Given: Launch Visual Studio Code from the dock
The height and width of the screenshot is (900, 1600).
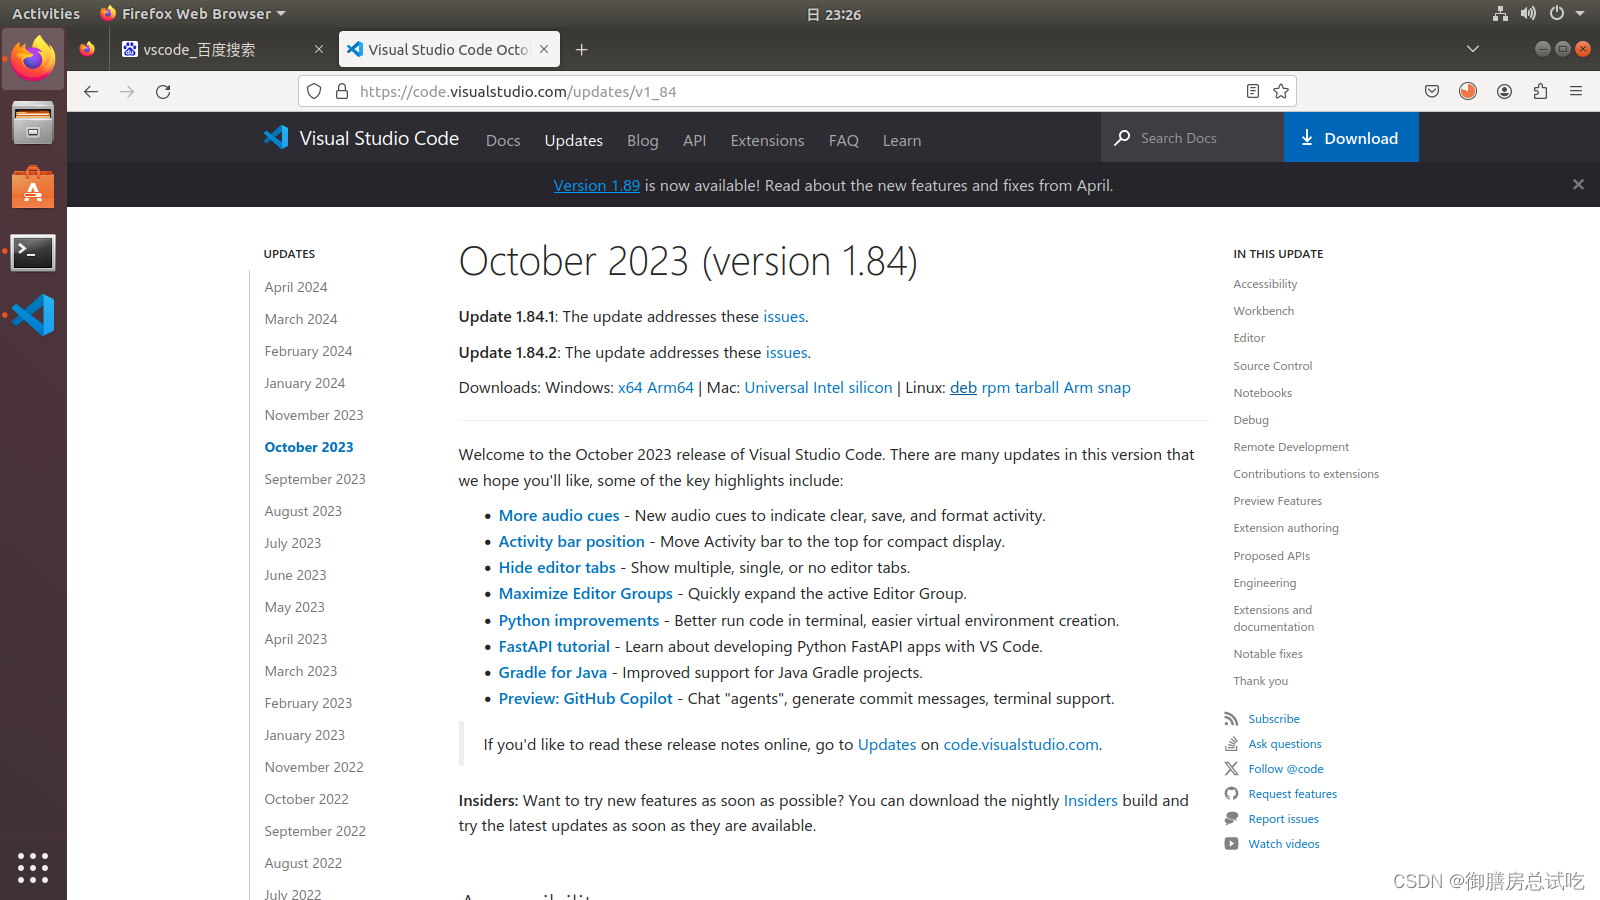Looking at the screenshot, I should click(x=33, y=314).
